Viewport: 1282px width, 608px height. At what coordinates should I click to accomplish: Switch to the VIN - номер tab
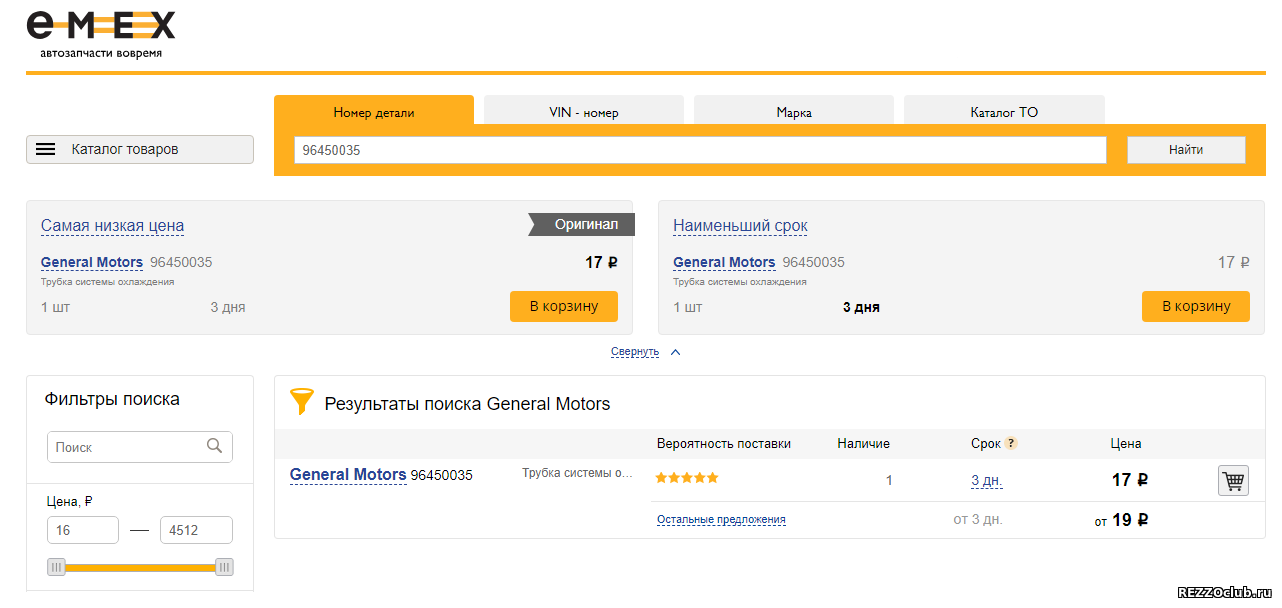pos(584,112)
